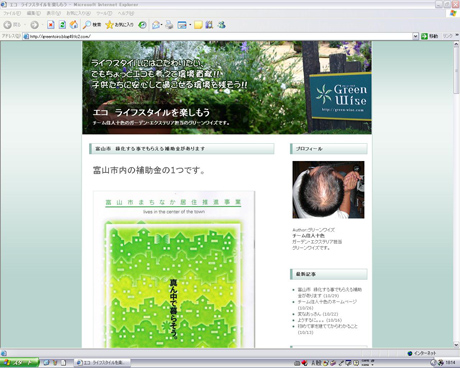Viewport: 460px width, 368px height.
Task: Stop page loading with the red X icon
Action: 51,25
